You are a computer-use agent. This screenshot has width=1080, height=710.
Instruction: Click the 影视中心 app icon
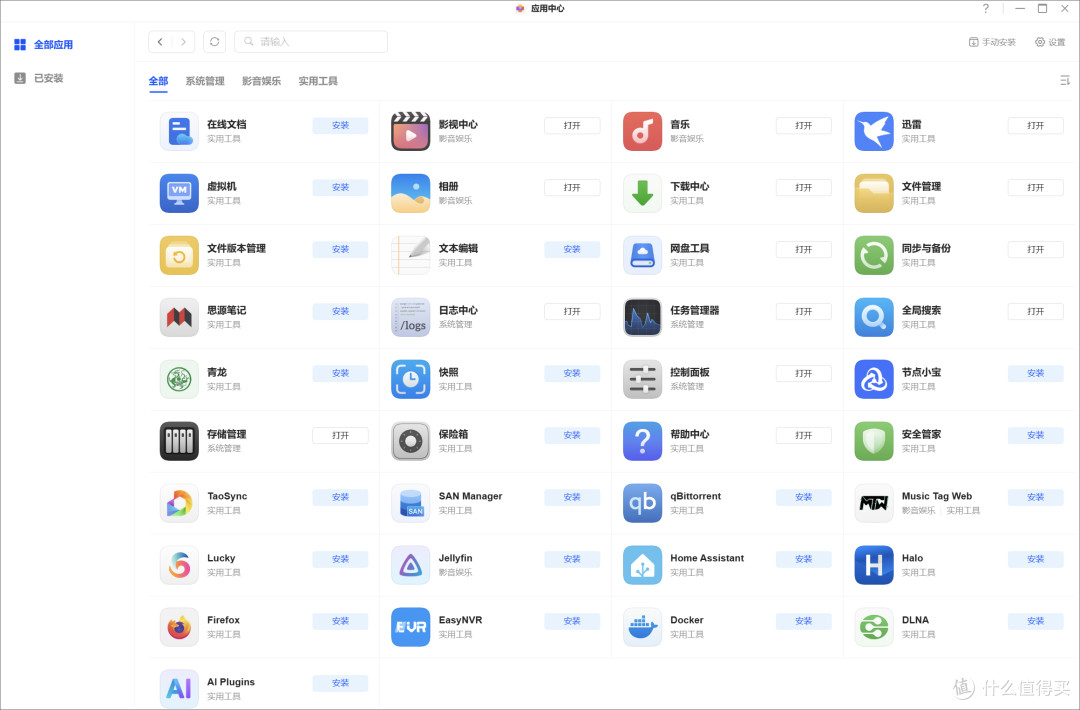pyautogui.click(x=411, y=131)
